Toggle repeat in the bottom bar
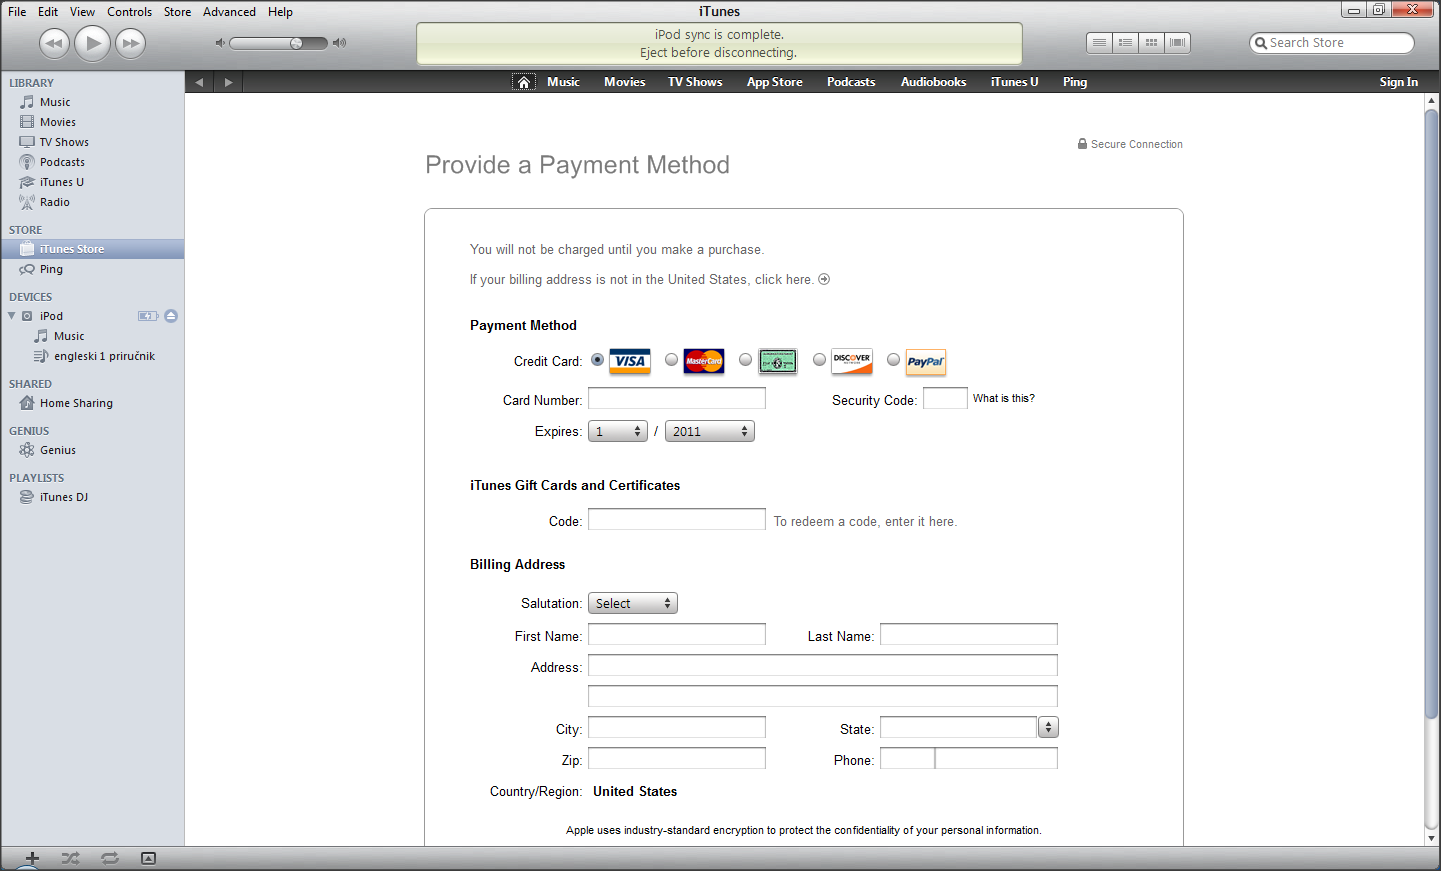 tap(110, 858)
